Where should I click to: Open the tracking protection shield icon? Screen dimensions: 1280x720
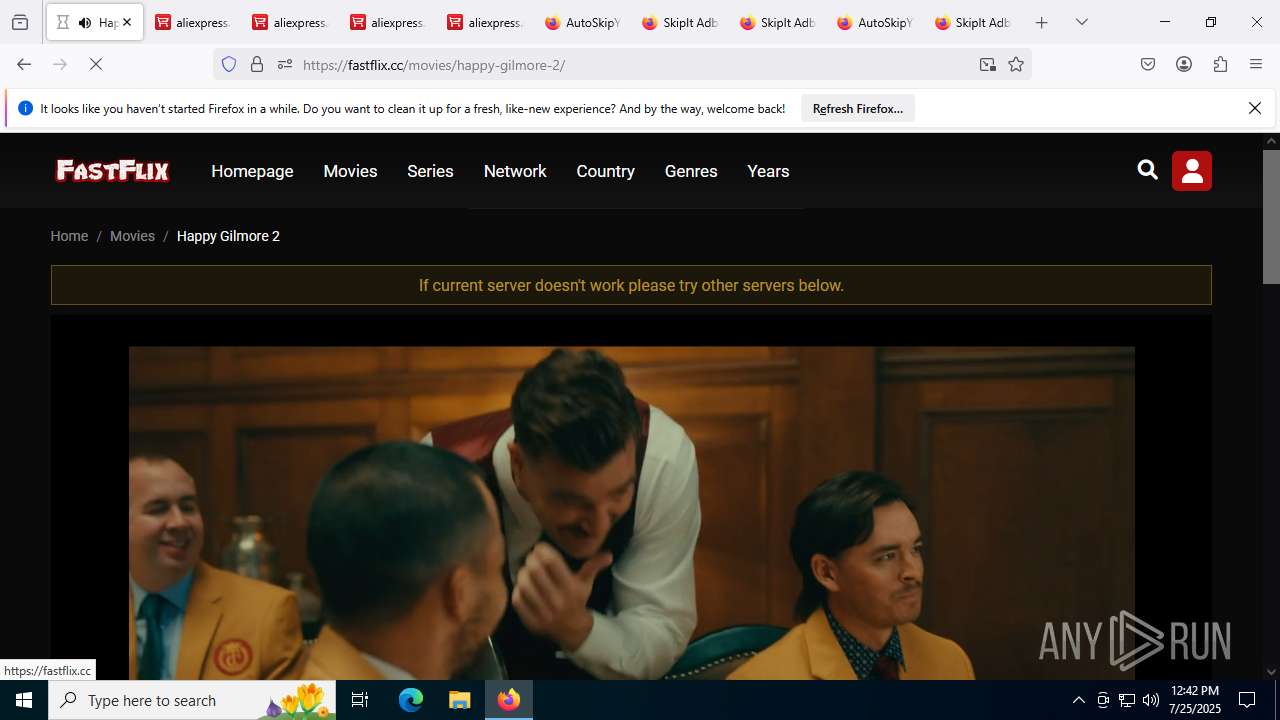(229, 64)
